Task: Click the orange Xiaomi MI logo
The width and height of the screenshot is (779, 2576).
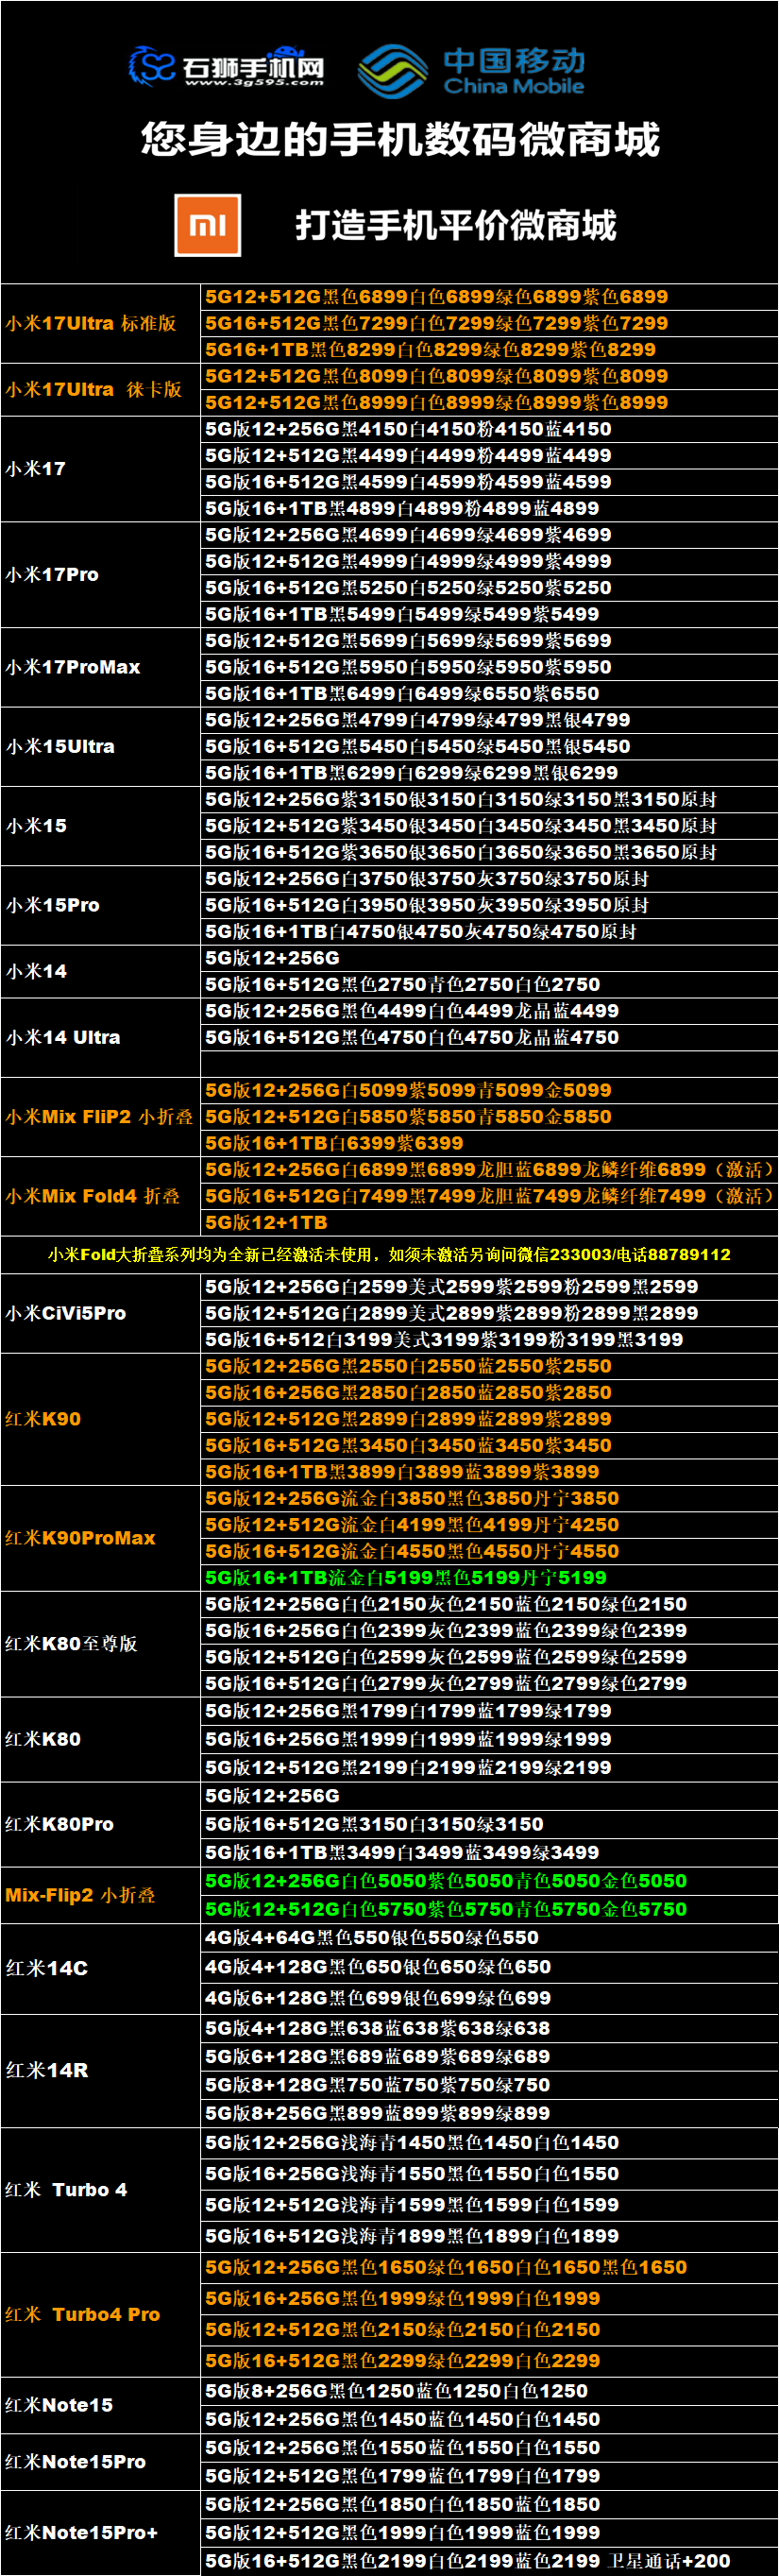Action: pyautogui.click(x=207, y=225)
